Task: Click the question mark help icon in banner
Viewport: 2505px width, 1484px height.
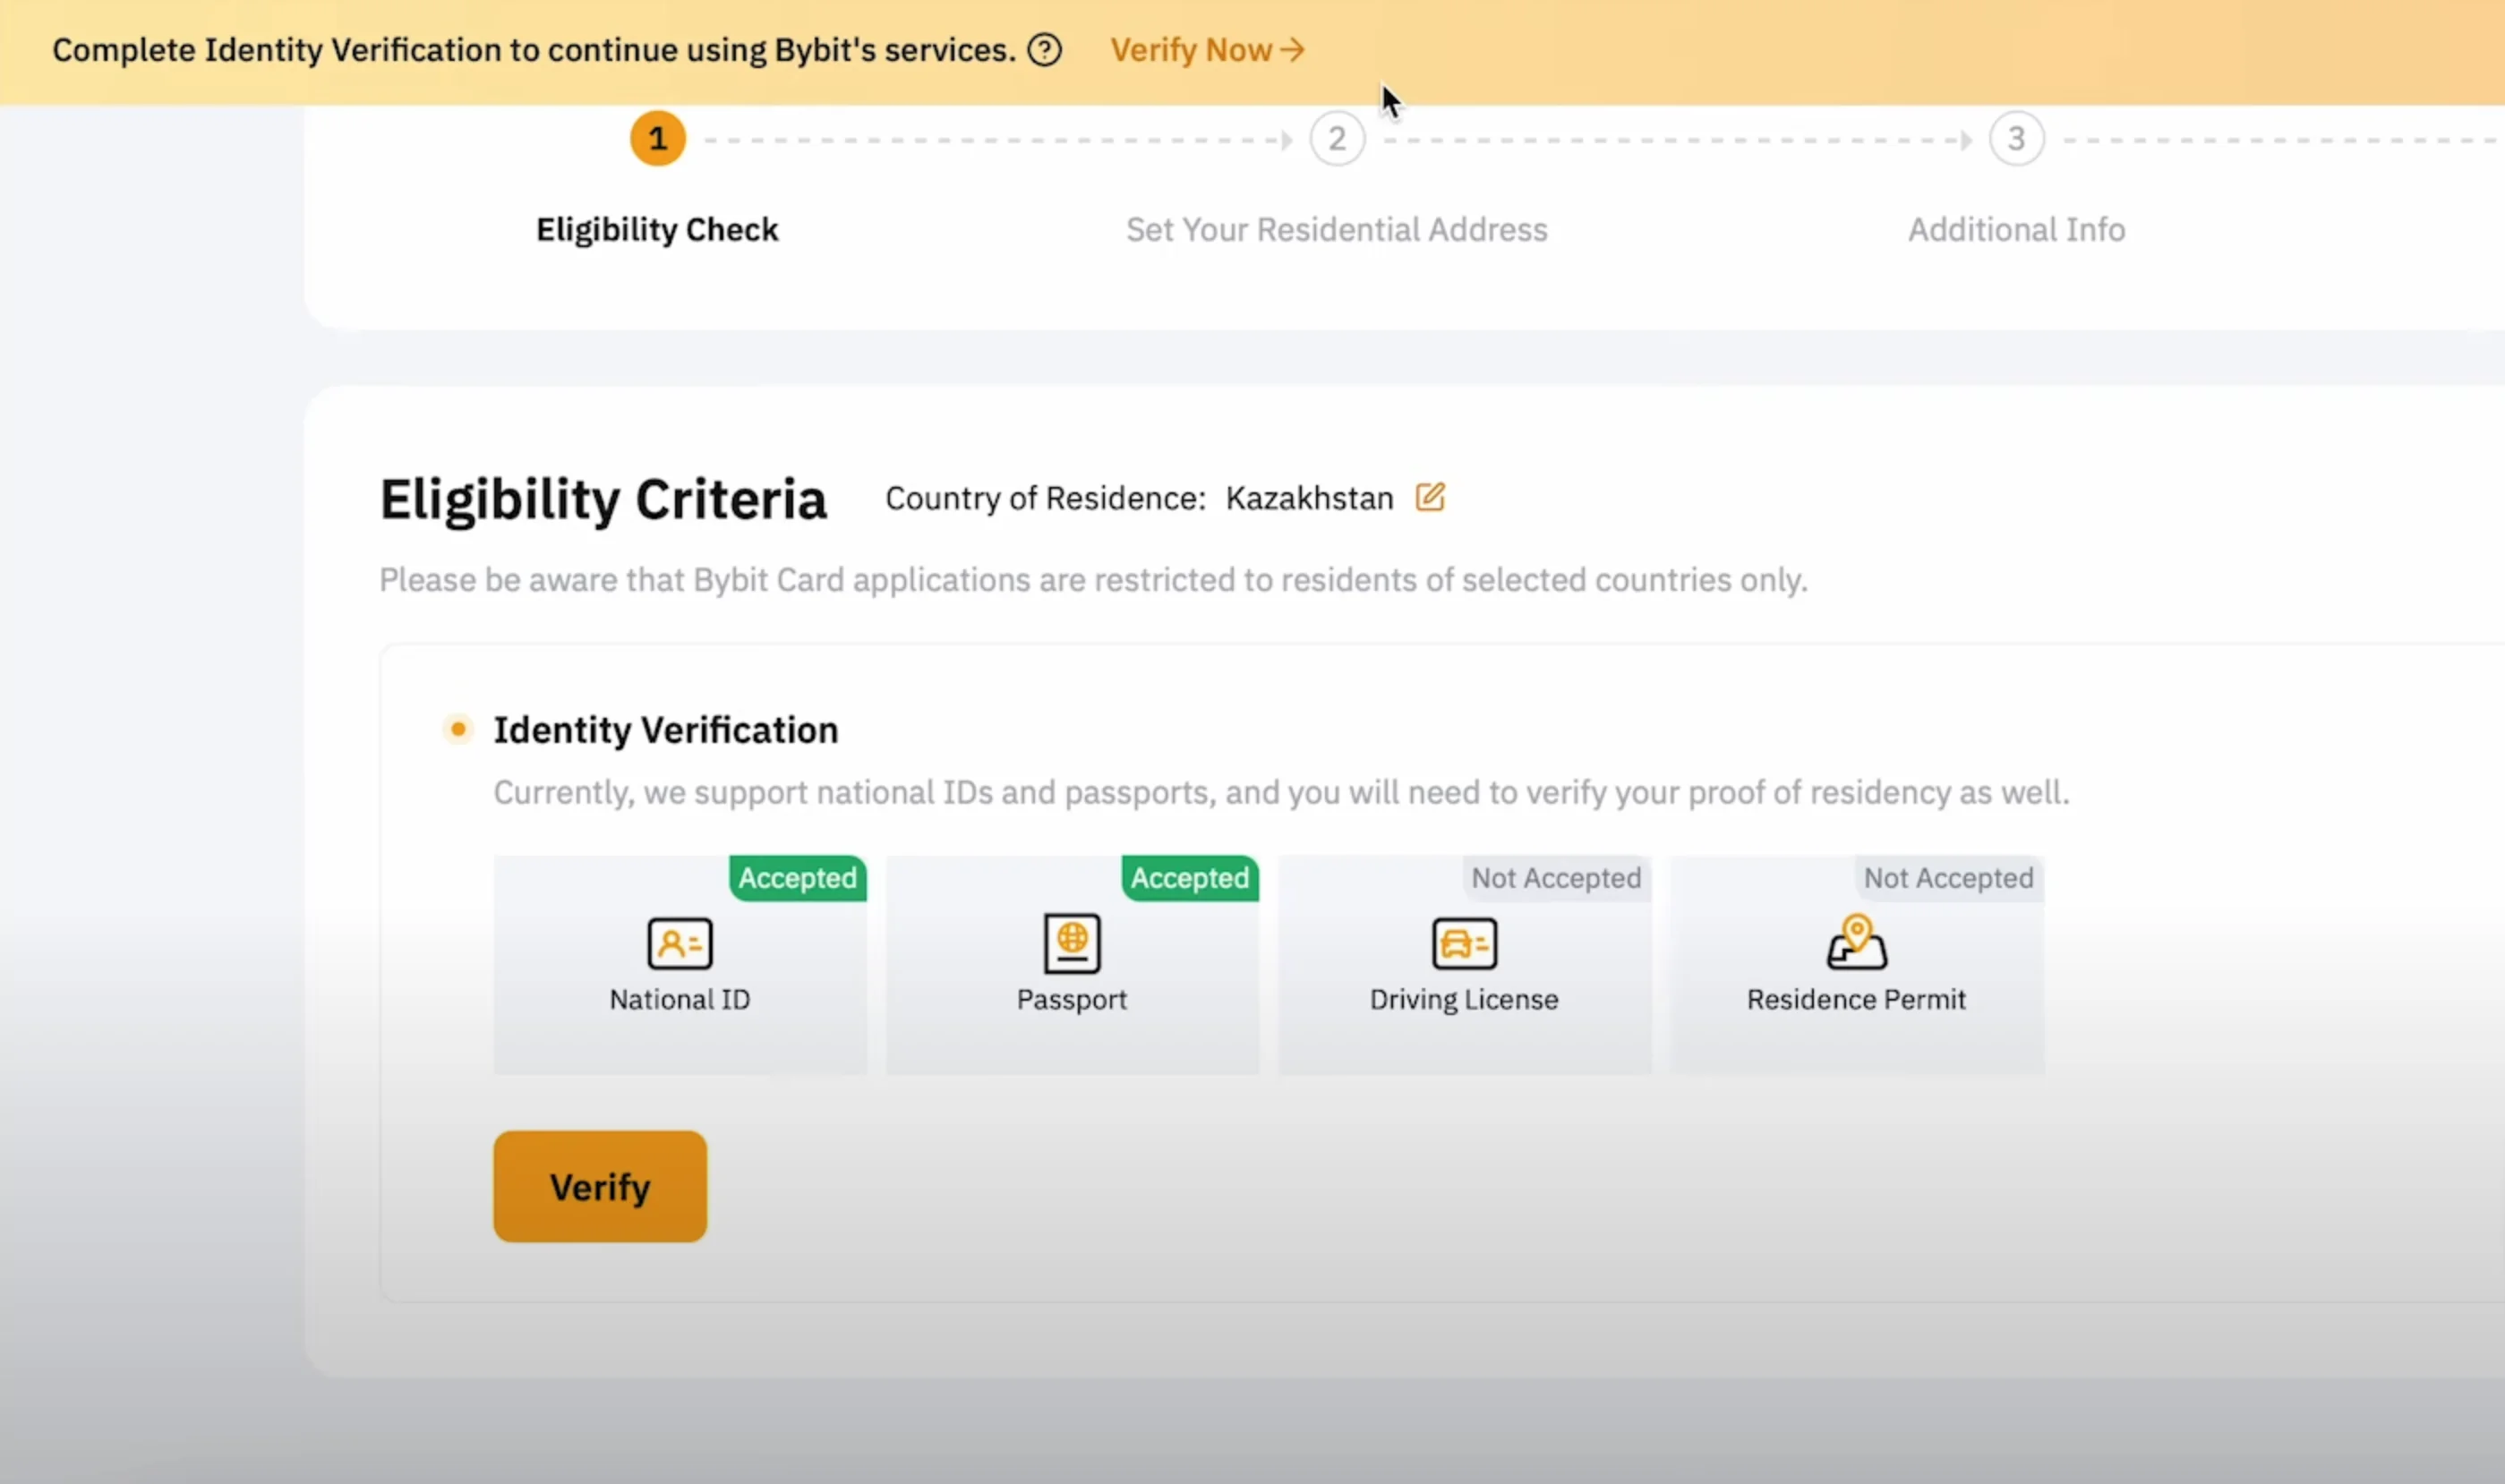Action: pyautogui.click(x=1044, y=50)
